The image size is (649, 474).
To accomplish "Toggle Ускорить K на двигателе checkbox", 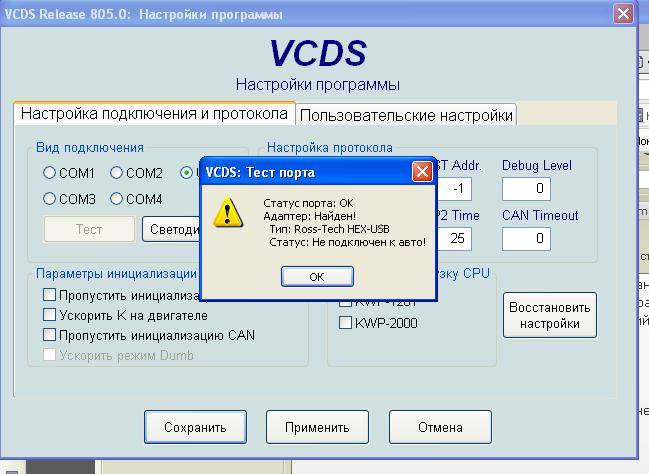I will point(49,315).
